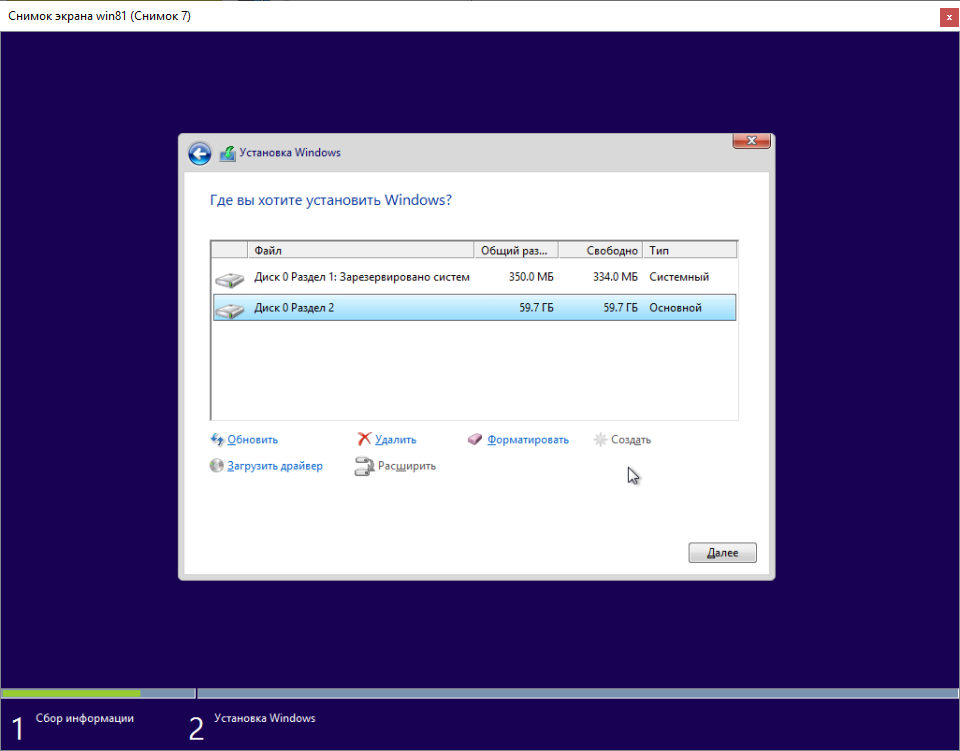
Task: Click the Format eraser icon
Action: [475, 439]
